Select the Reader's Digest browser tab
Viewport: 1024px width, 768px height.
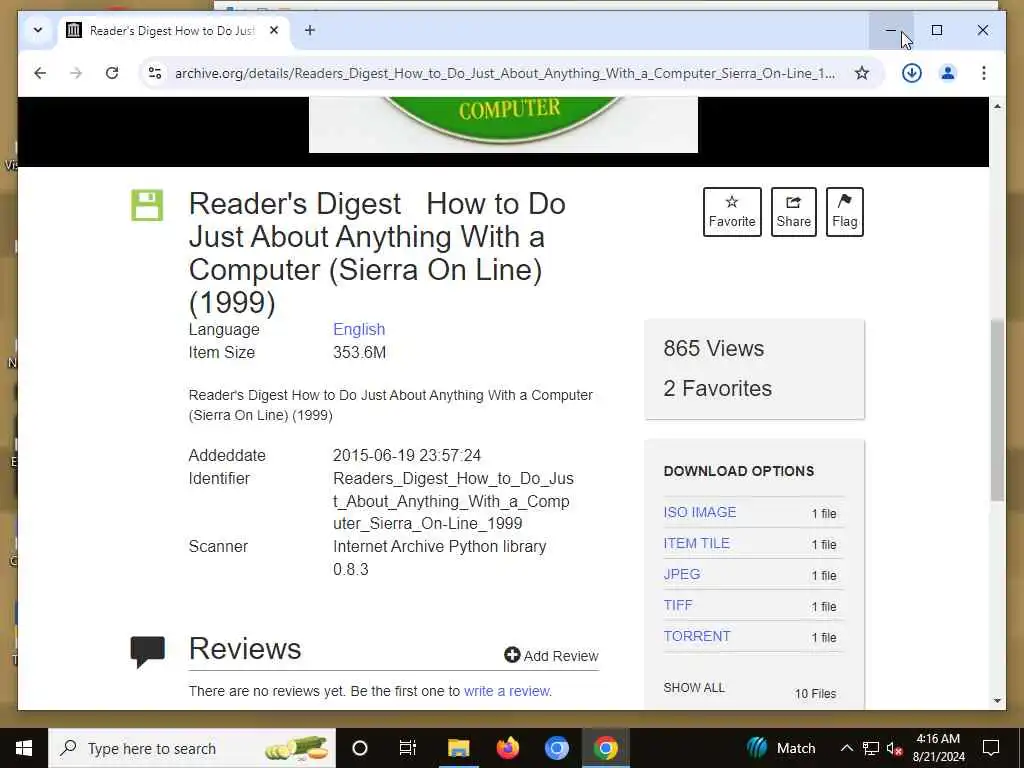(173, 31)
